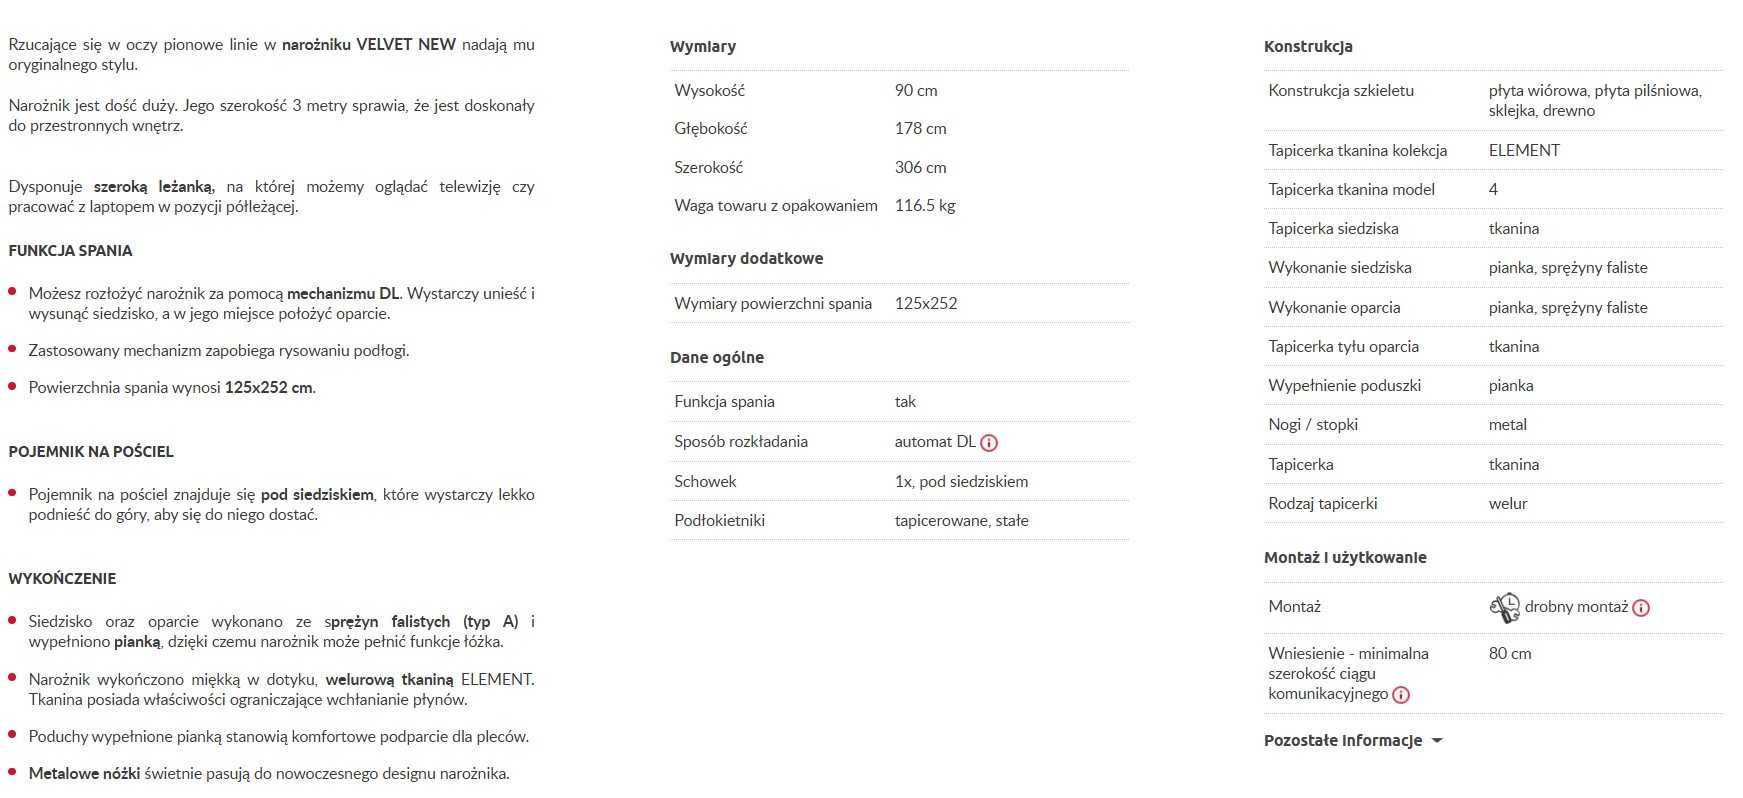Click the drobny montaż text
1743x798 pixels.
1576,607
